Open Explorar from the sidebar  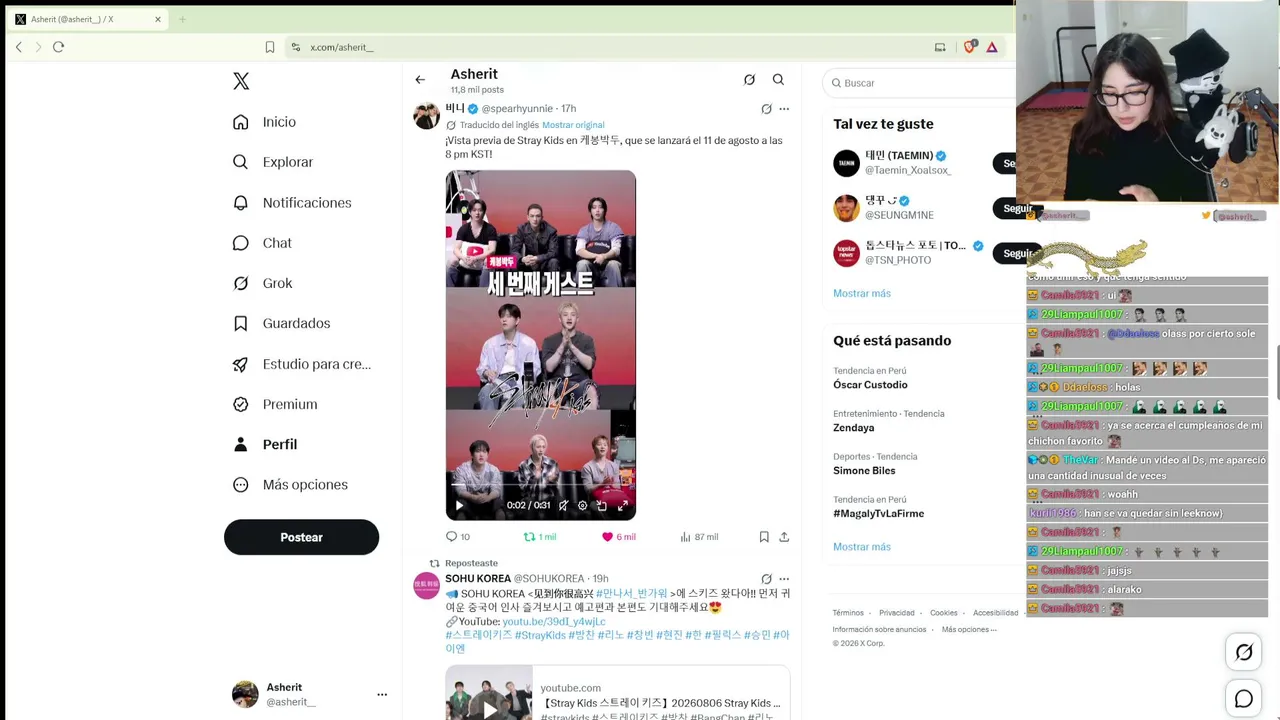(x=273, y=162)
